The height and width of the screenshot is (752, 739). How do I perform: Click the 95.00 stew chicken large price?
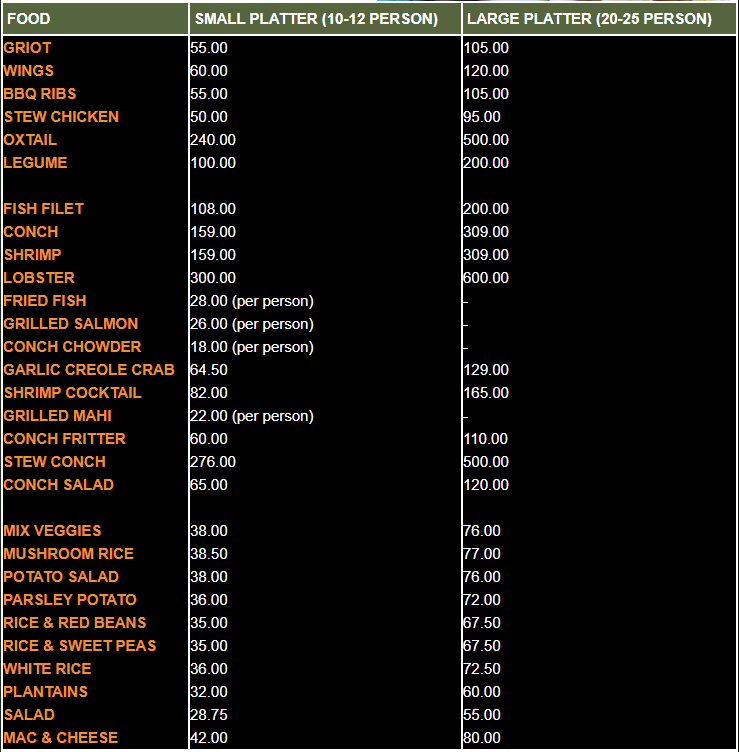pyautogui.click(x=481, y=117)
